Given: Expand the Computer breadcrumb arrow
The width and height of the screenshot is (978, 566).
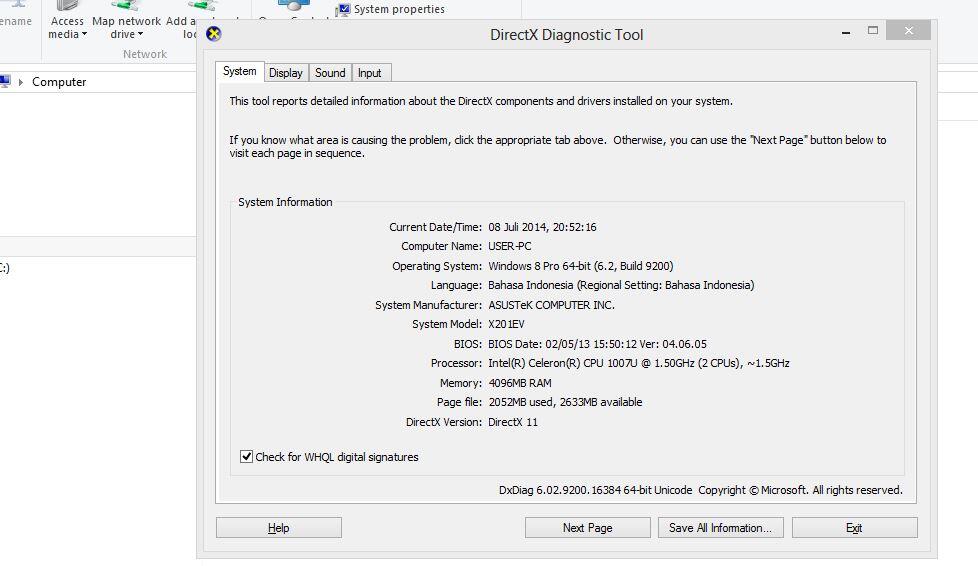Looking at the screenshot, I should point(21,82).
